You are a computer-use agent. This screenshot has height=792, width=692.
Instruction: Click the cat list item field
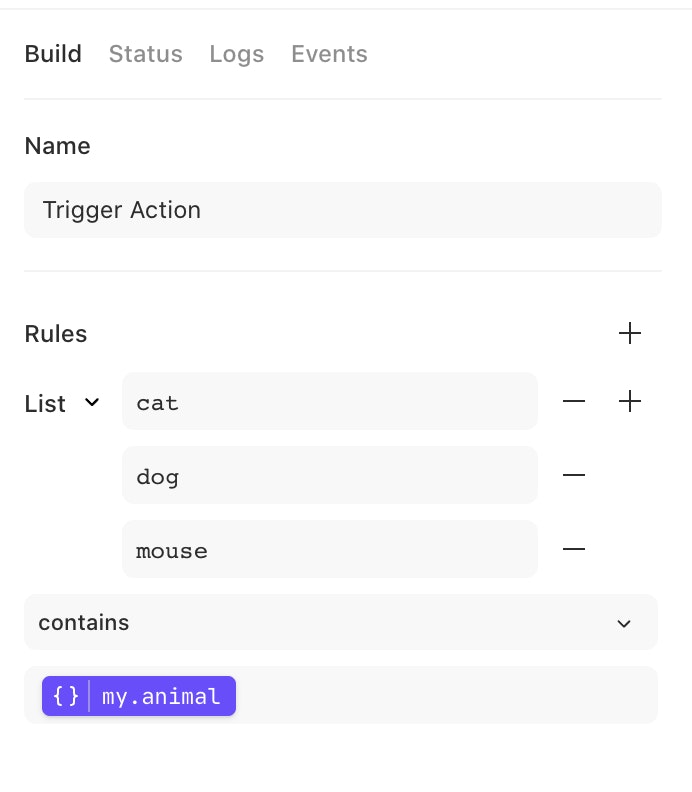[329, 402]
